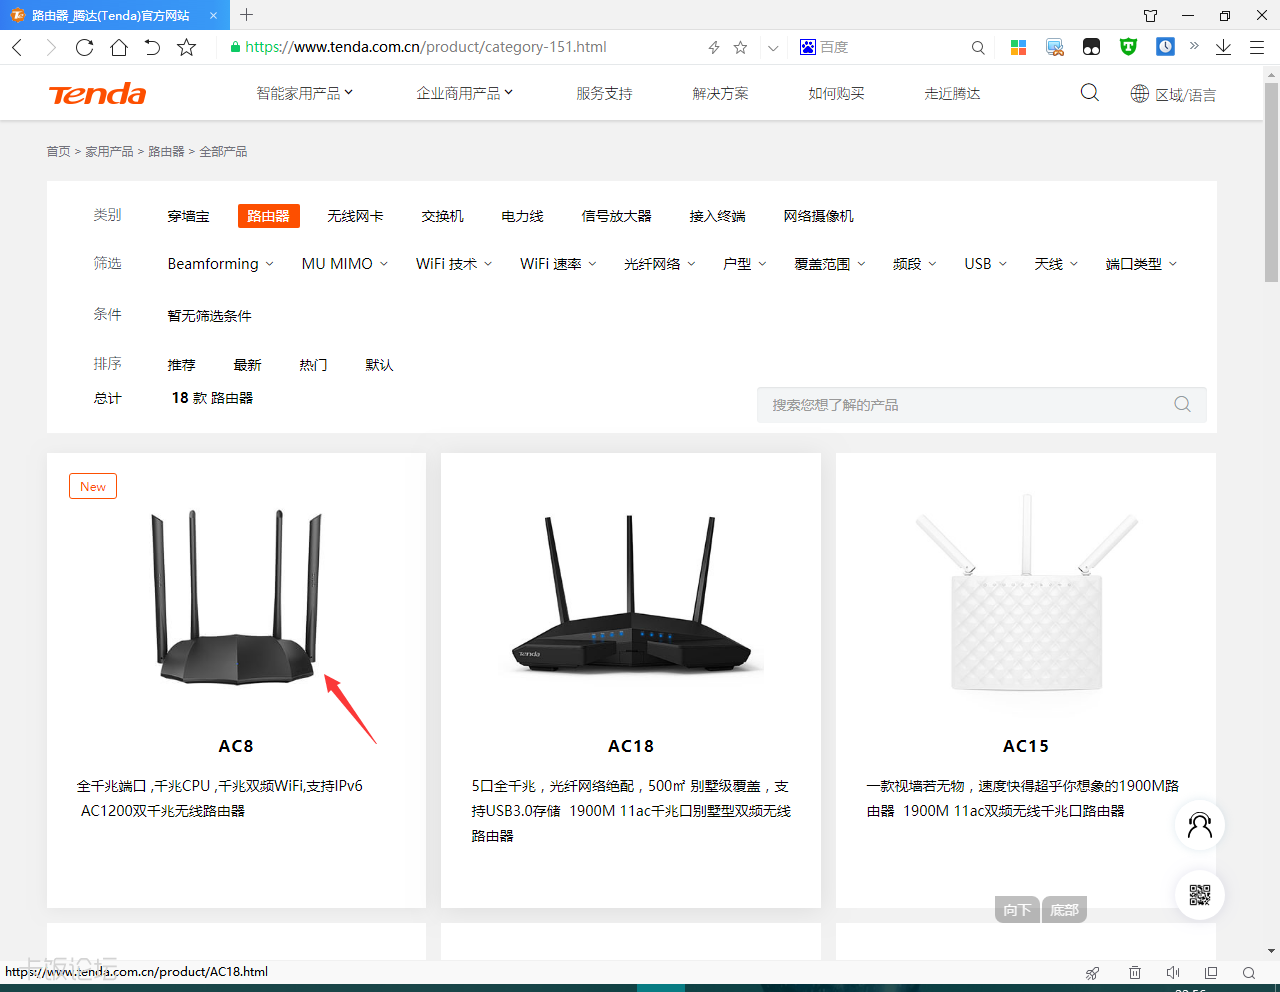Viewport: 1280px width, 992px height.
Task: Open 区域/语言 region selector
Action: coord(1174,94)
